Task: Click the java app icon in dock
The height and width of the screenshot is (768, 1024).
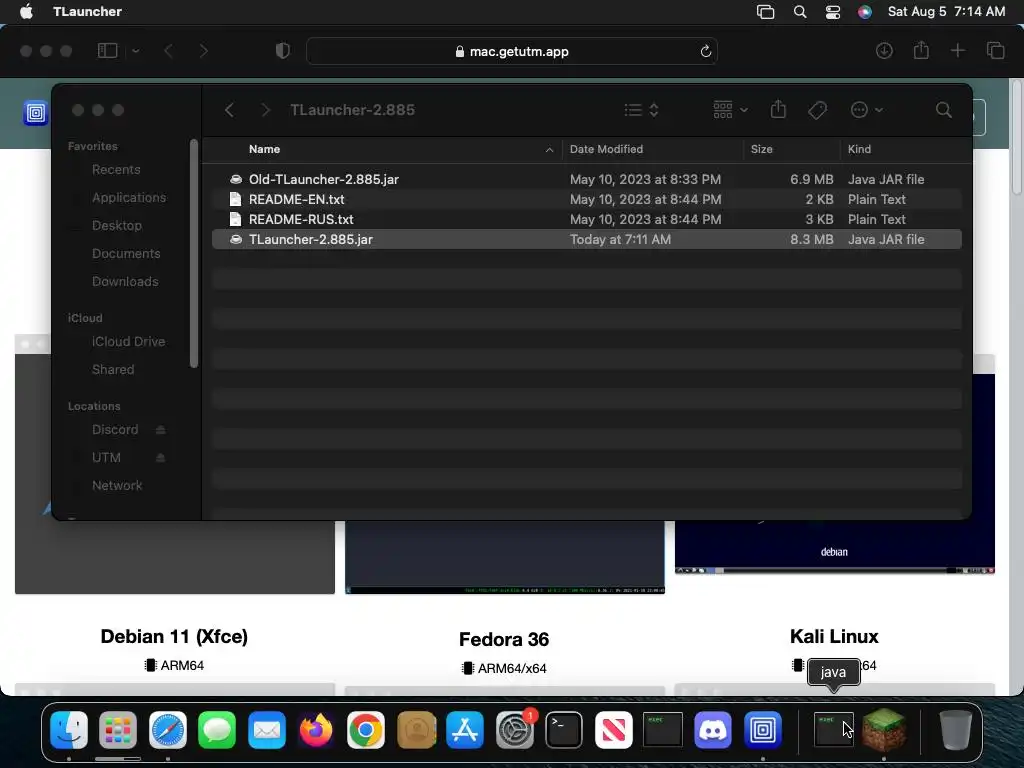Action: click(833, 729)
